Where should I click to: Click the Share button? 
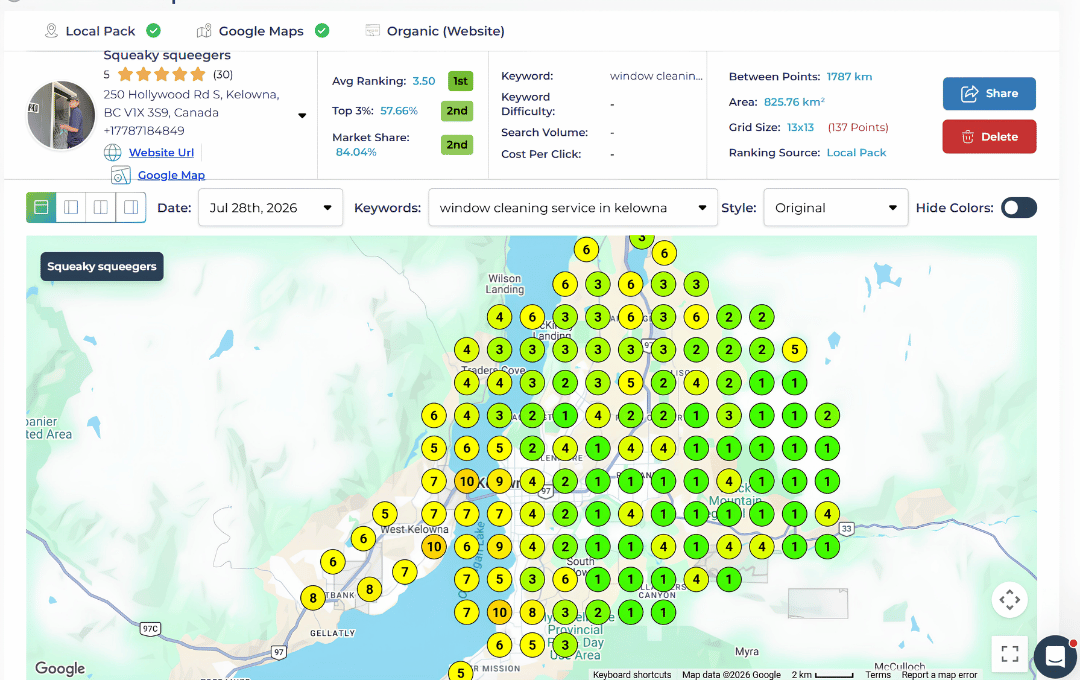pos(989,93)
